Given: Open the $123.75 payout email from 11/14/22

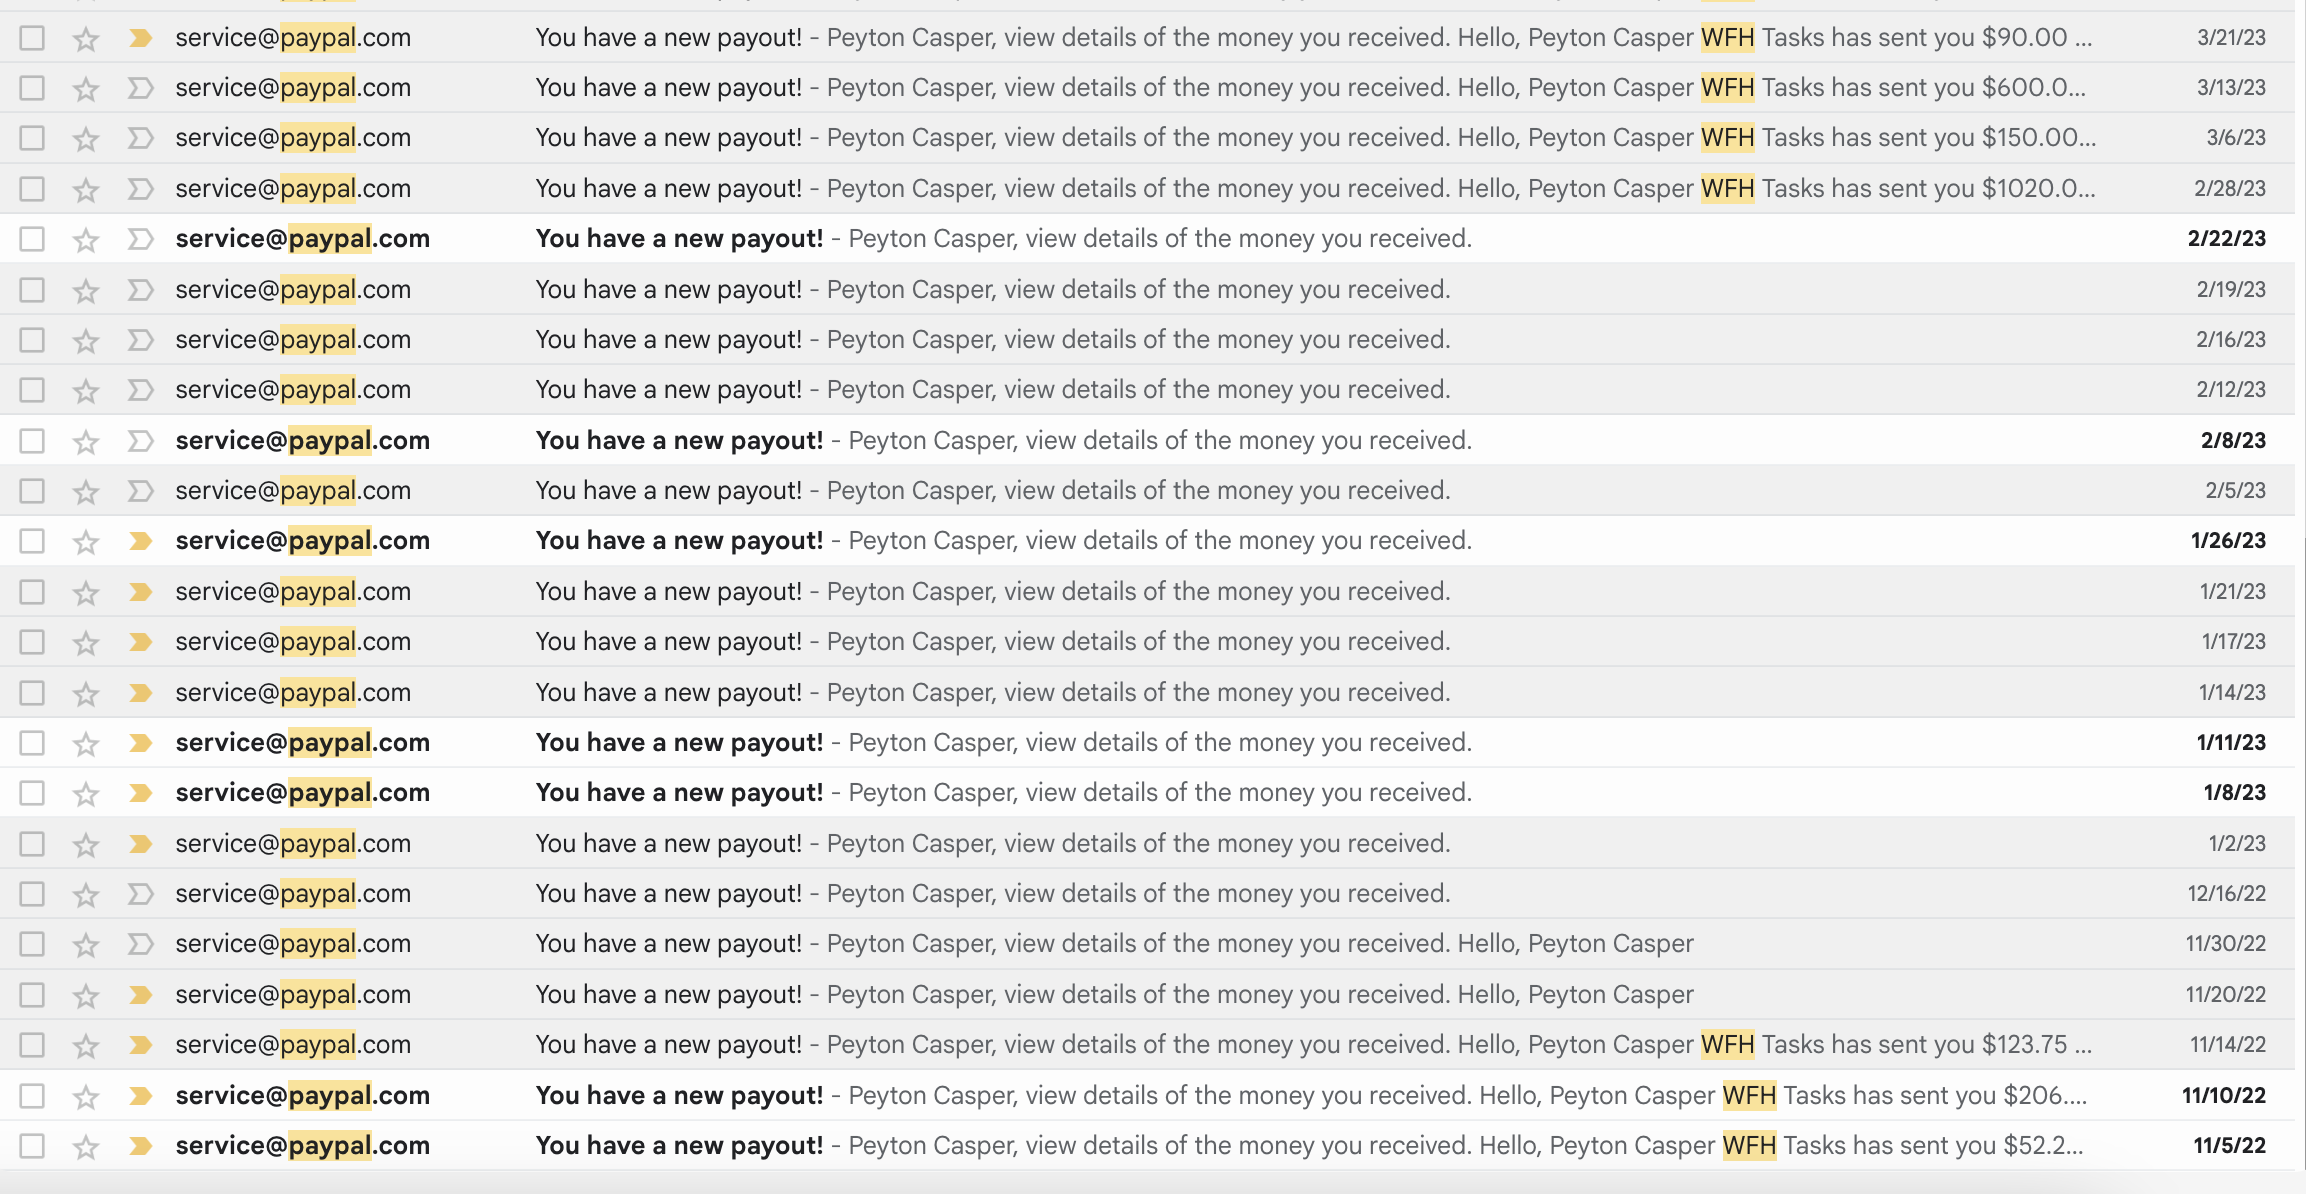Looking at the screenshot, I should 1100,1045.
